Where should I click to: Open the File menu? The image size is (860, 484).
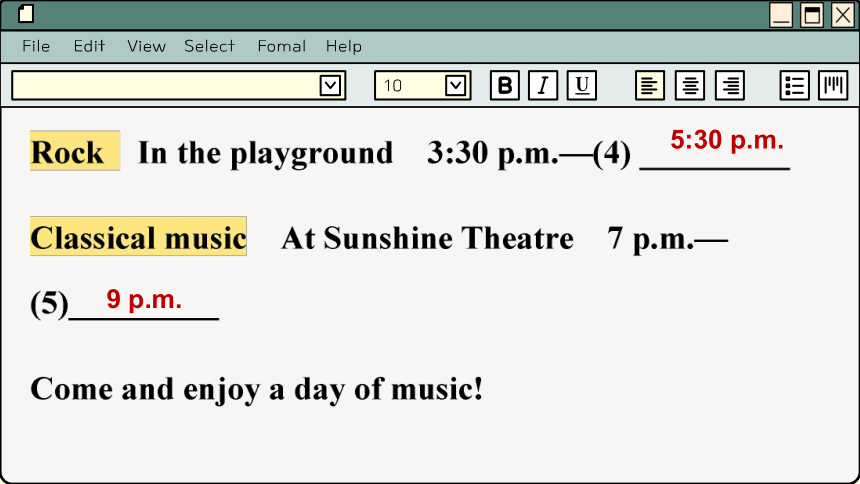36,46
